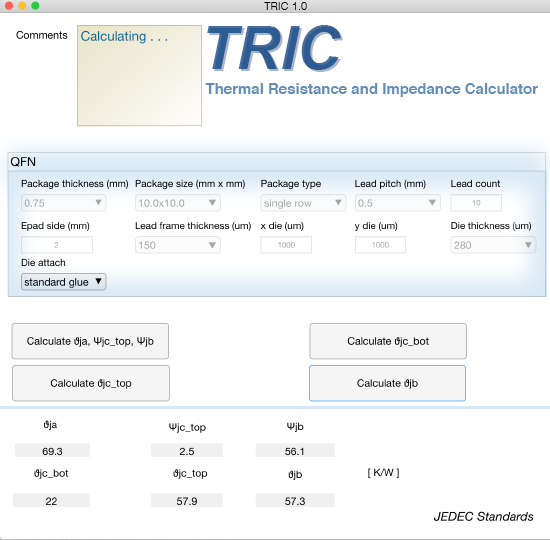Click the TRIC logo
Screen dimensions: 550x540
click(274, 48)
